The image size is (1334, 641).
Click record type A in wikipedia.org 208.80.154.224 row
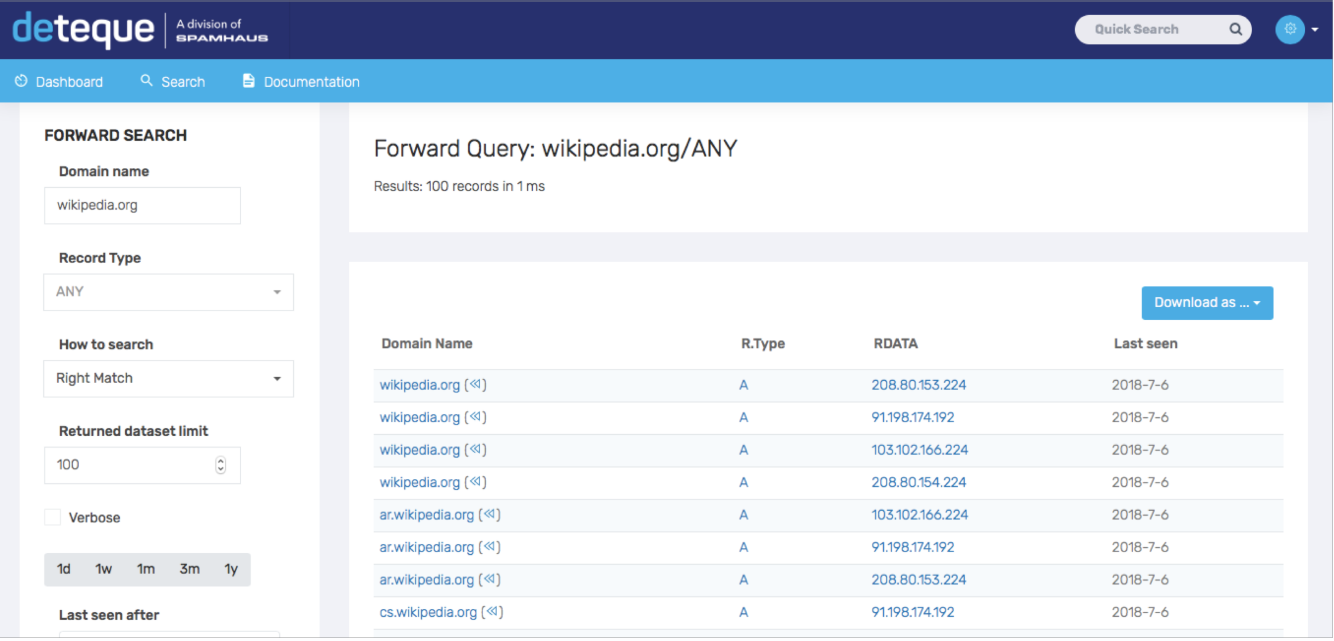(744, 482)
